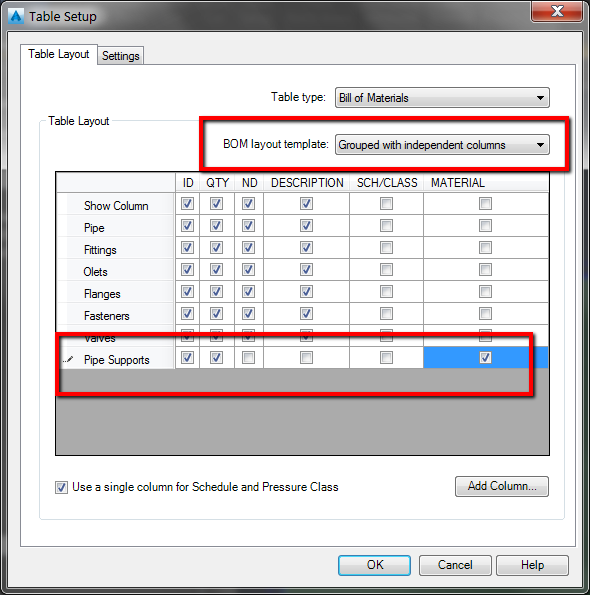The width and height of the screenshot is (590, 595).
Task: Enable Show Column for SCH/CLASS
Action: 386,203
